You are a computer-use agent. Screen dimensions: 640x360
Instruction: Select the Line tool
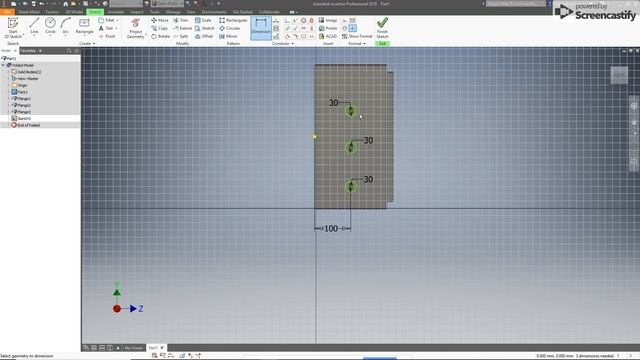[34, 26]
